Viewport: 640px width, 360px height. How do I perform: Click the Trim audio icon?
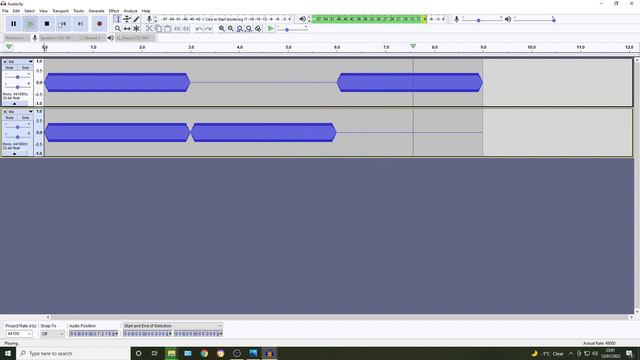click(x=177, y=29)
